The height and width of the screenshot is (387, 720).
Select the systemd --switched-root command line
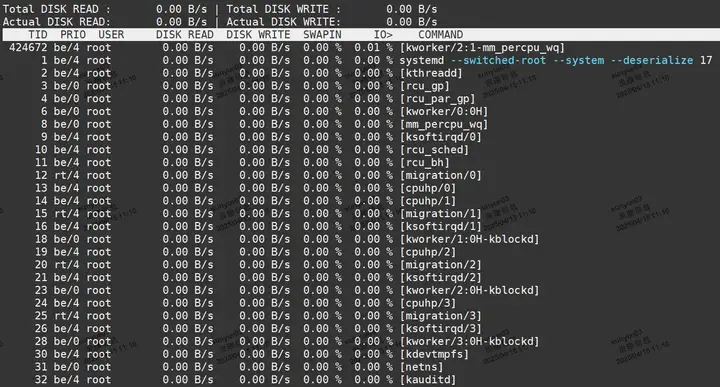[556, 61]
